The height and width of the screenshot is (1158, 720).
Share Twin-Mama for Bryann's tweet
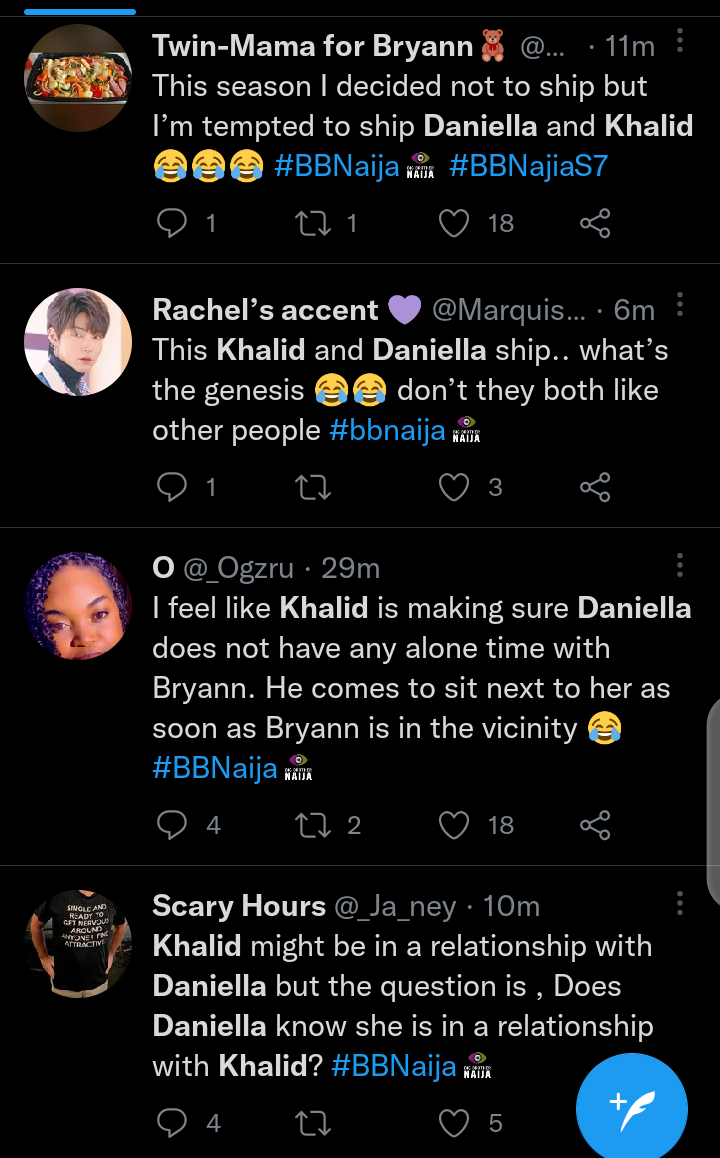[x=595, y=222]
